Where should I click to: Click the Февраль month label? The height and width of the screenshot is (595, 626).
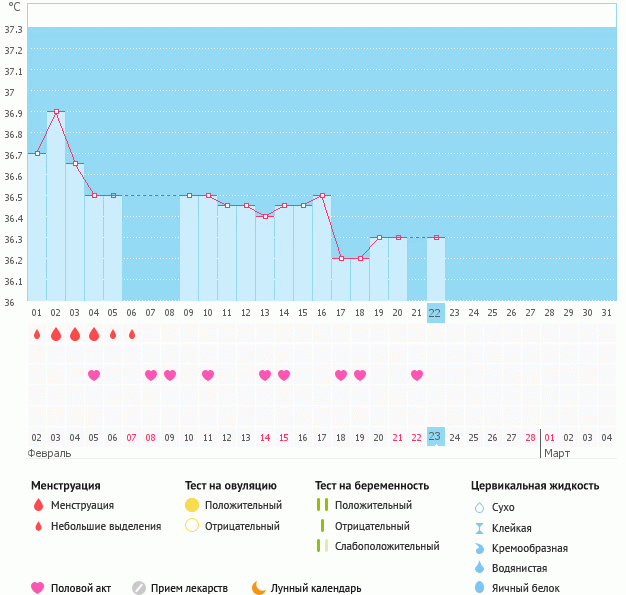click(50, 453)
